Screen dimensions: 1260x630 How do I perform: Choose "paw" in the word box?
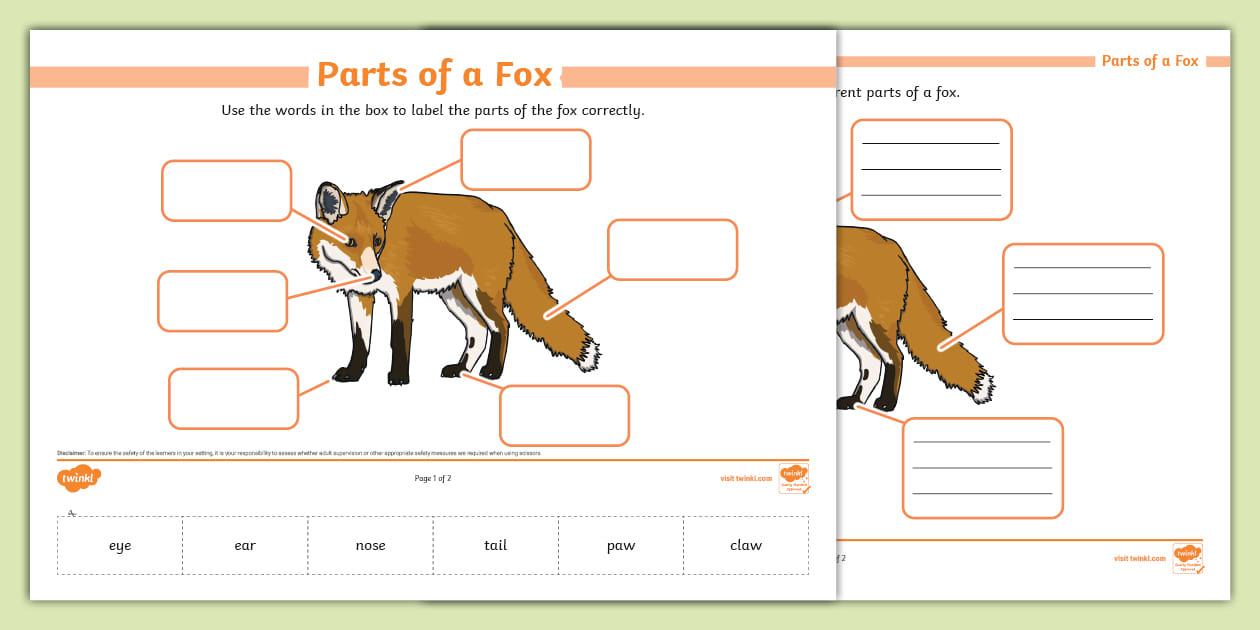(x=621, y=545)
